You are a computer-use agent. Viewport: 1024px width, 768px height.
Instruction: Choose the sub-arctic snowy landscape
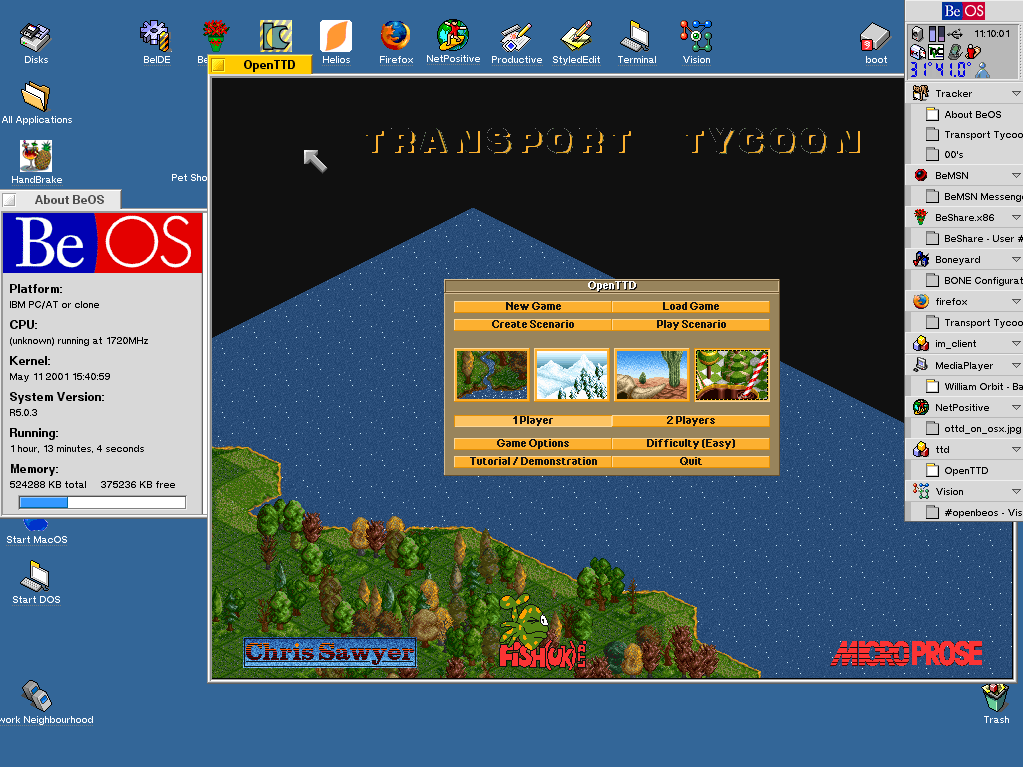coord(571,374)
